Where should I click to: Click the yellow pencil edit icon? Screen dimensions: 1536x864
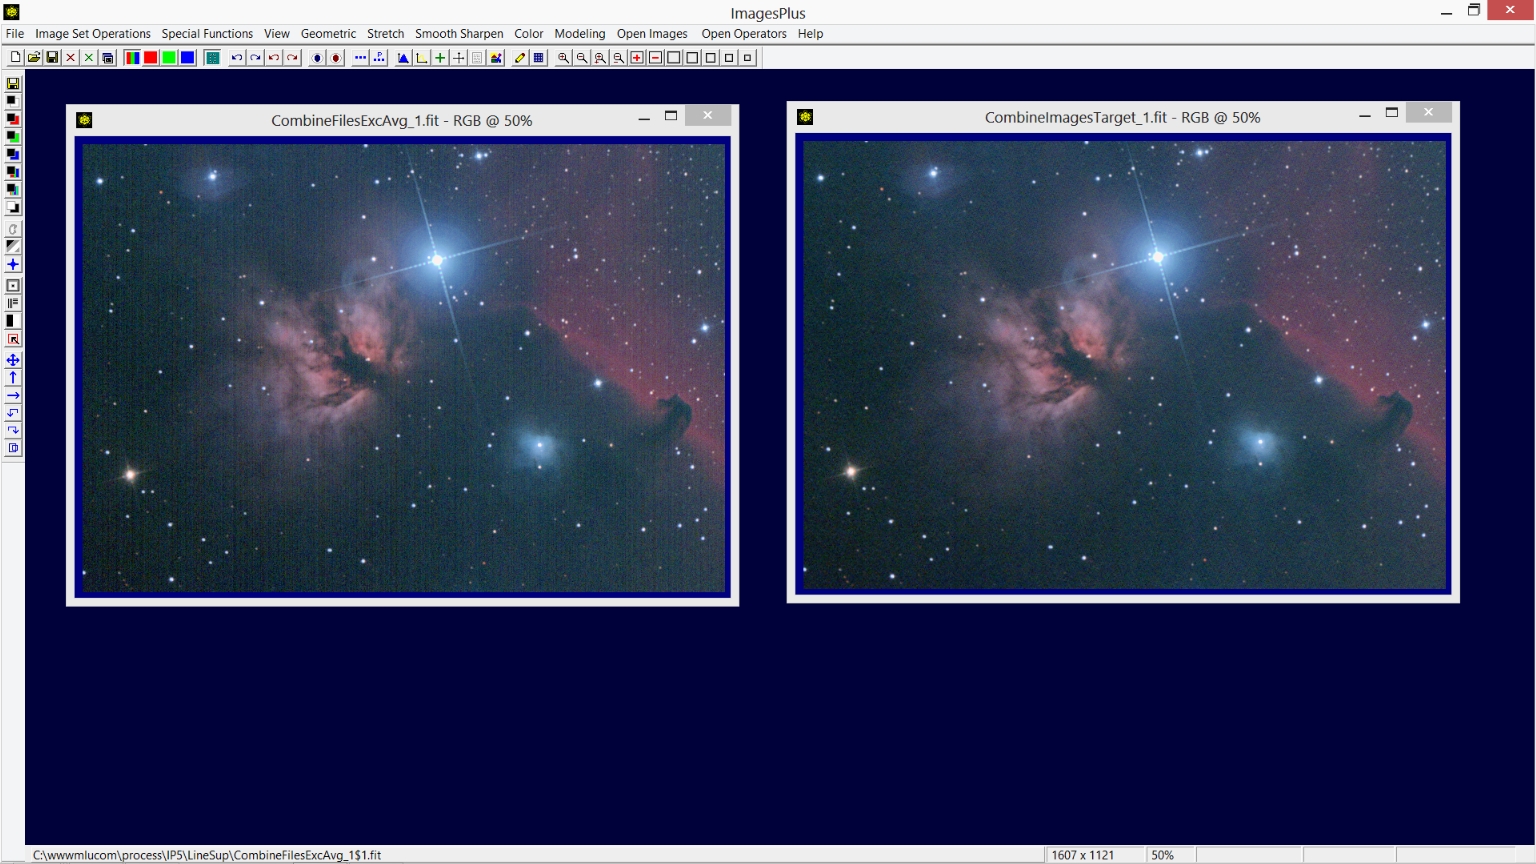(520, 58)
